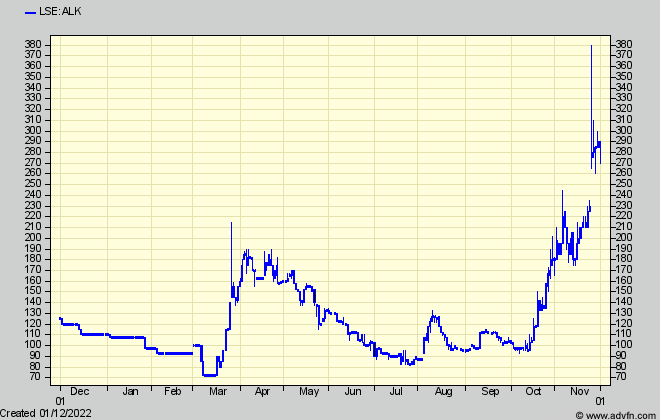Click the 70 value on right axis
Screen dimensions: 660x420
point(622,376)
